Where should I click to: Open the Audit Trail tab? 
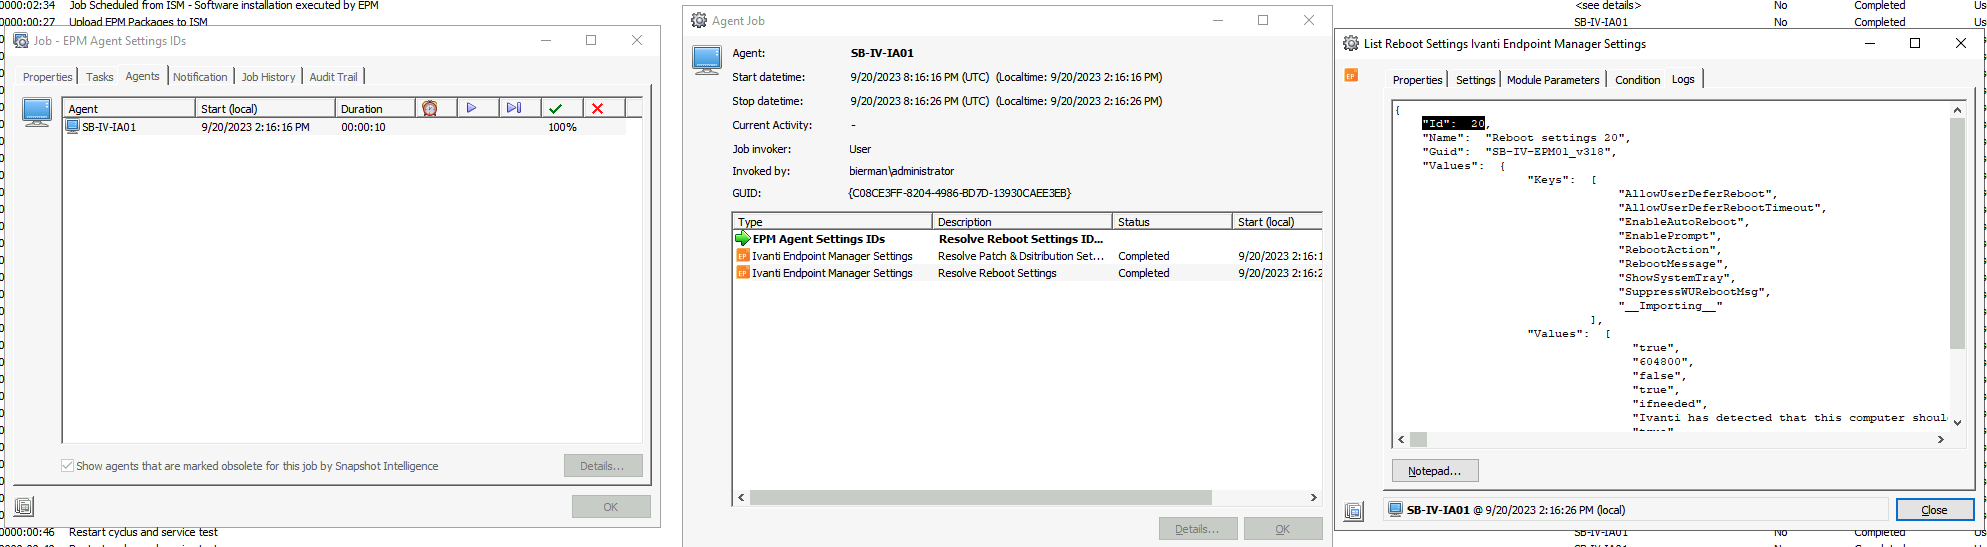point(333,77)
